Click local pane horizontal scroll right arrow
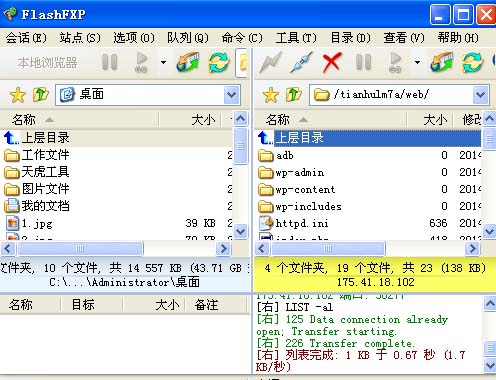Screen dimensions: 496x380 coord(223,249)
